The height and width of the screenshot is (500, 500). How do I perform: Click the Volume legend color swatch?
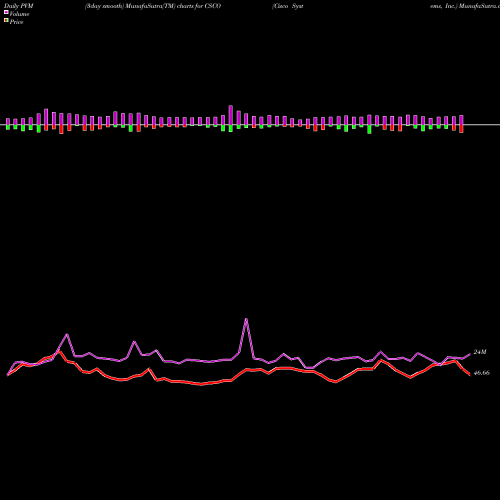pyautogui.click(x=6, y=13)
